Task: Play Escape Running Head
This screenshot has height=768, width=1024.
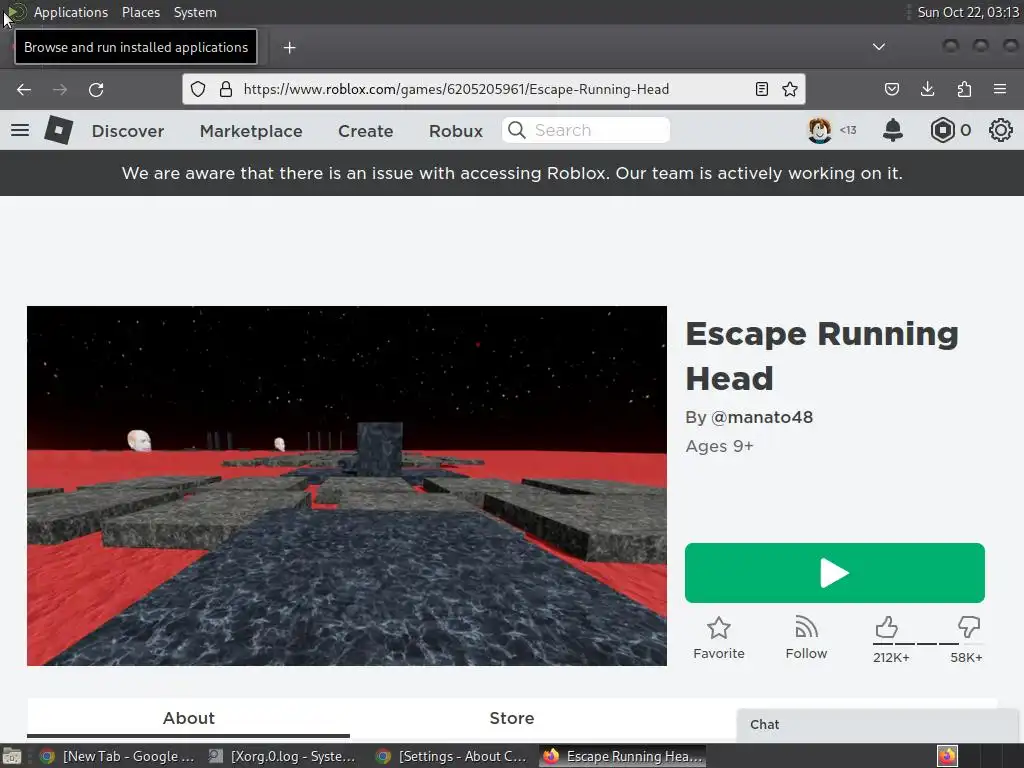Action: pyautogui.click(x=835, y=573)
